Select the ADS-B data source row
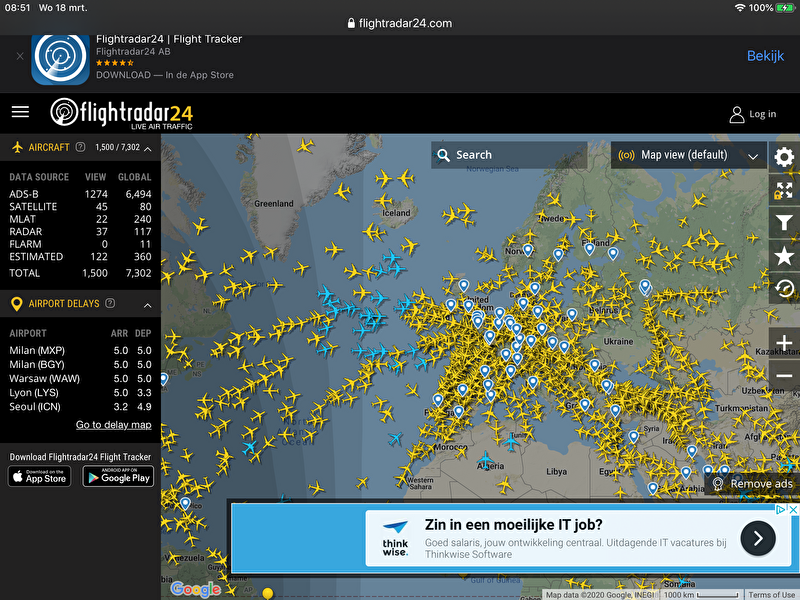Screen dimensions: 800x600 pos(80,194)
